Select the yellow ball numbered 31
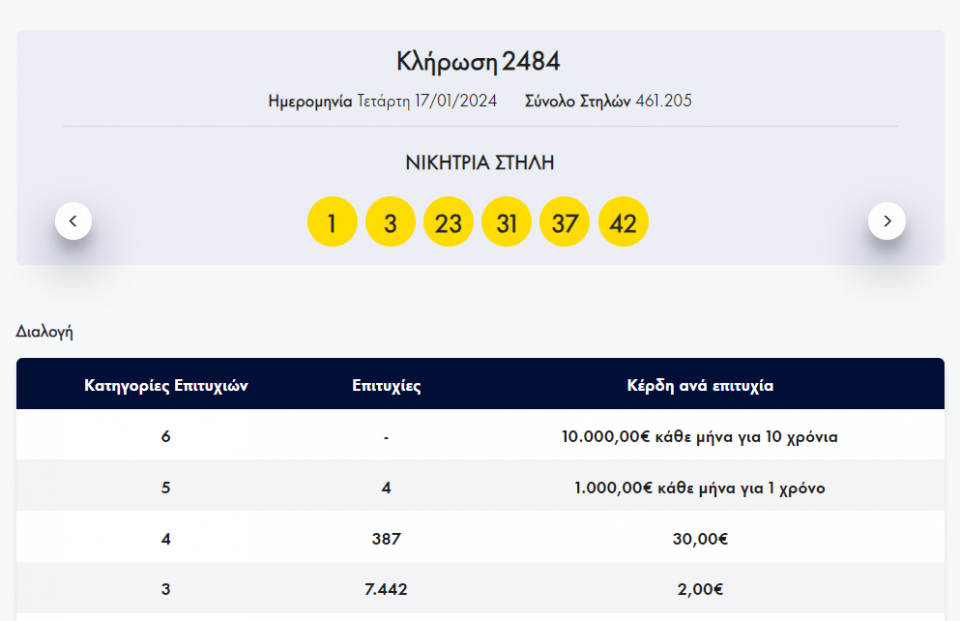 507,222
